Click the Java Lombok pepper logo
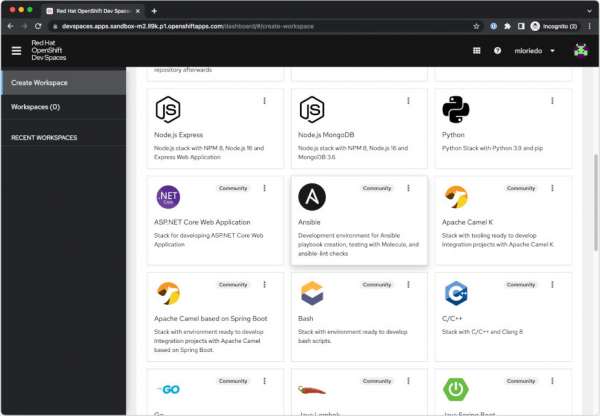600x416 pixels. [312, 390]
